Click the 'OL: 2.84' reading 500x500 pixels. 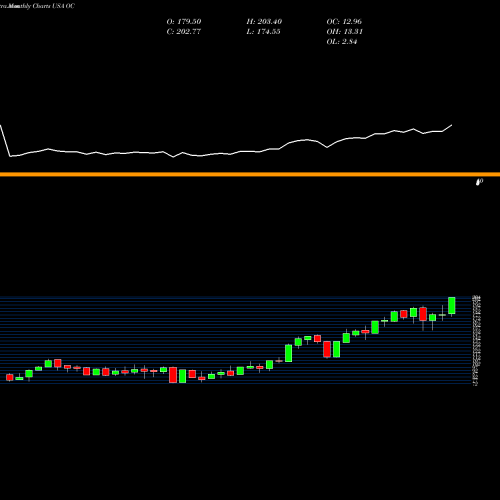pos(342,42)
